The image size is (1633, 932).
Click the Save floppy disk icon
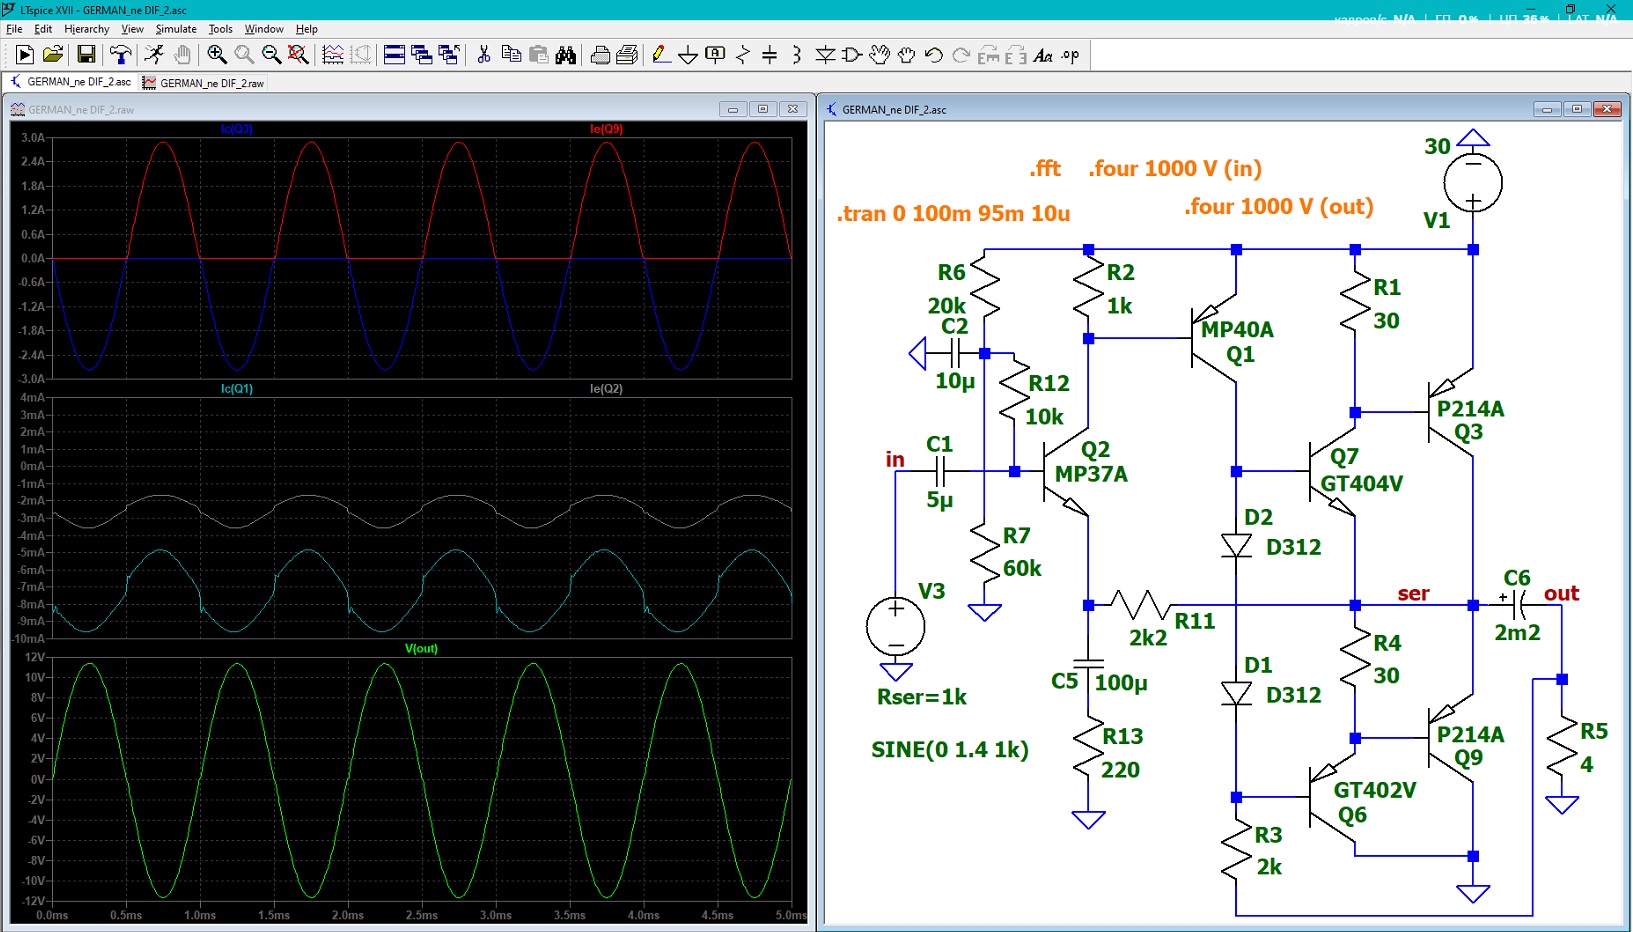coord(86,55)
